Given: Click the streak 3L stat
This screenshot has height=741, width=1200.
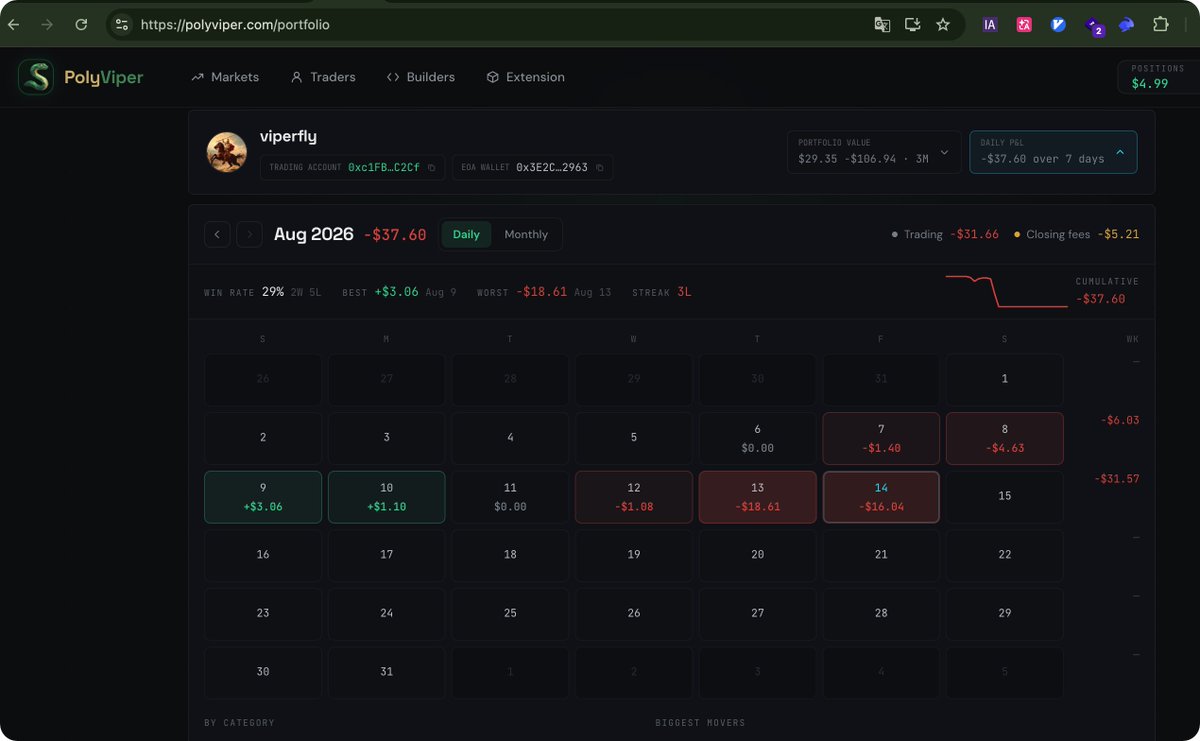Looking at the screenshot, I should click(x=661, y=292).
